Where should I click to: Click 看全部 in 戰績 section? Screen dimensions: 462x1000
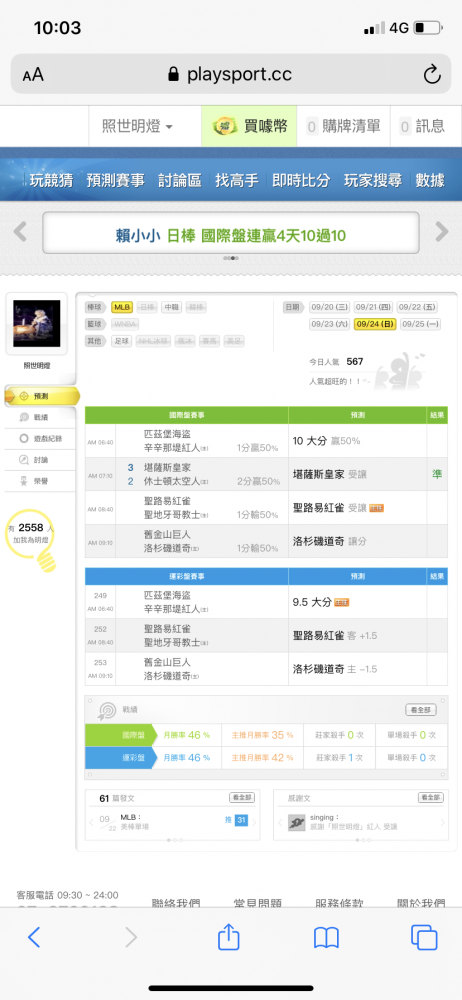tap(421, 710)
